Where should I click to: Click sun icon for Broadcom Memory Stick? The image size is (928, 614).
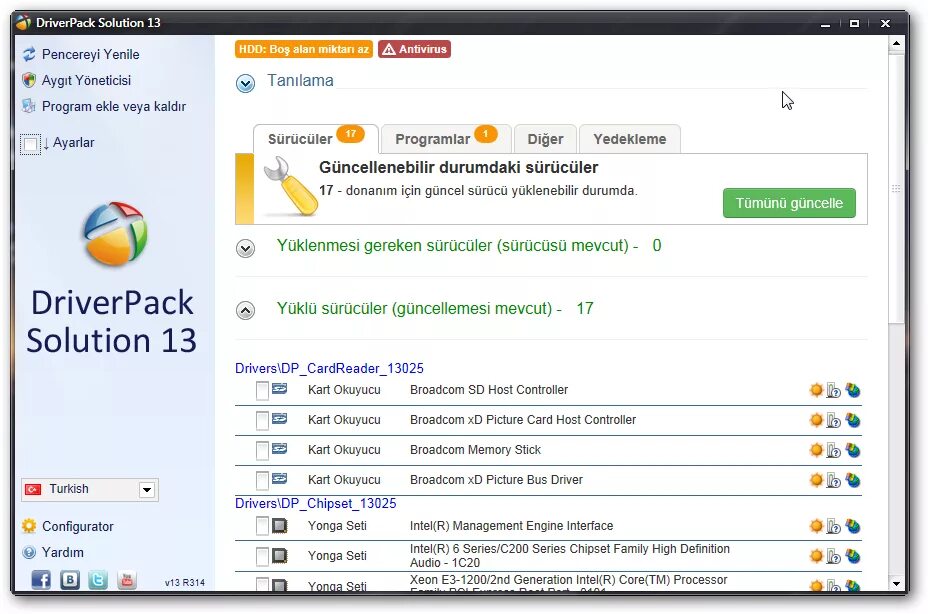click(x=816, y=450)
